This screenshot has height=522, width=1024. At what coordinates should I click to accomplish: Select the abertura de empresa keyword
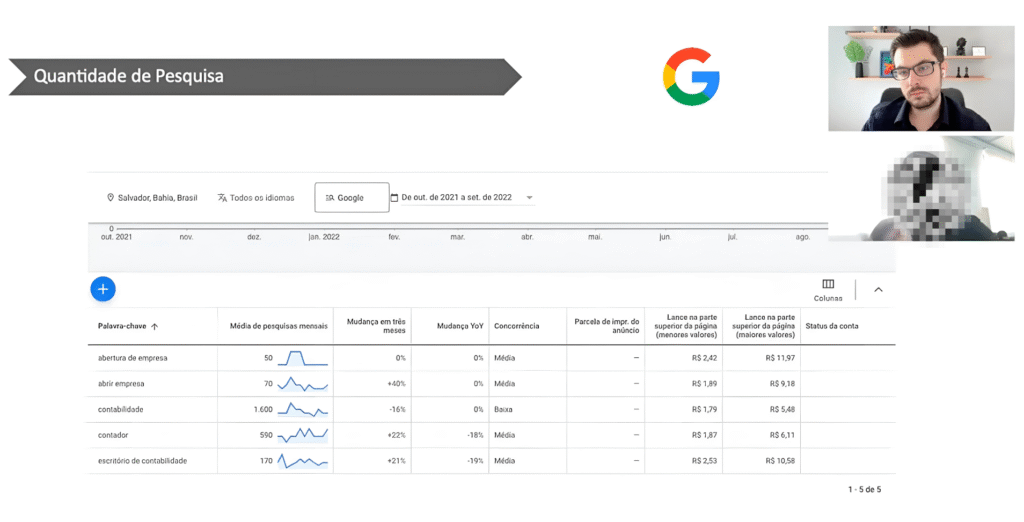(132, 358)
